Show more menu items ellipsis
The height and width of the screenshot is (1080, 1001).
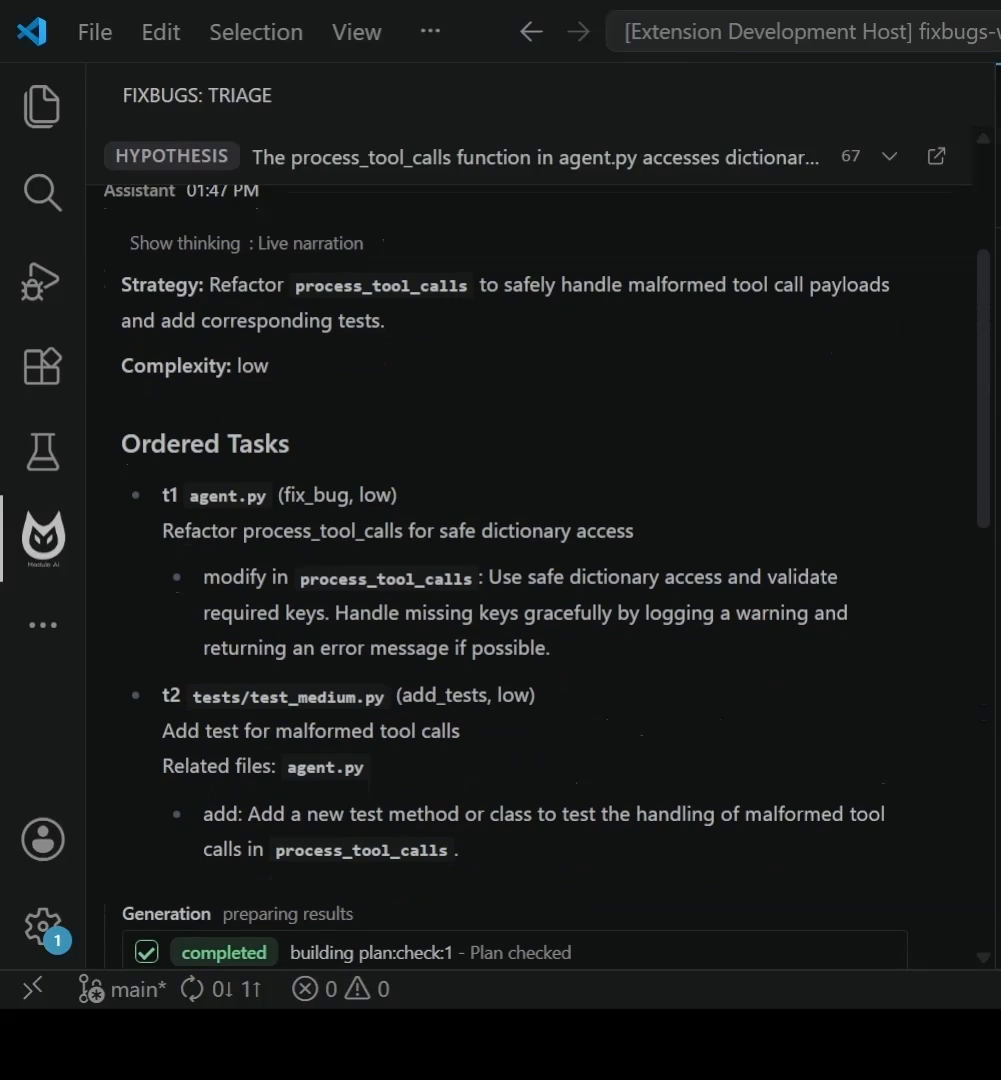[x=430, y=31]
